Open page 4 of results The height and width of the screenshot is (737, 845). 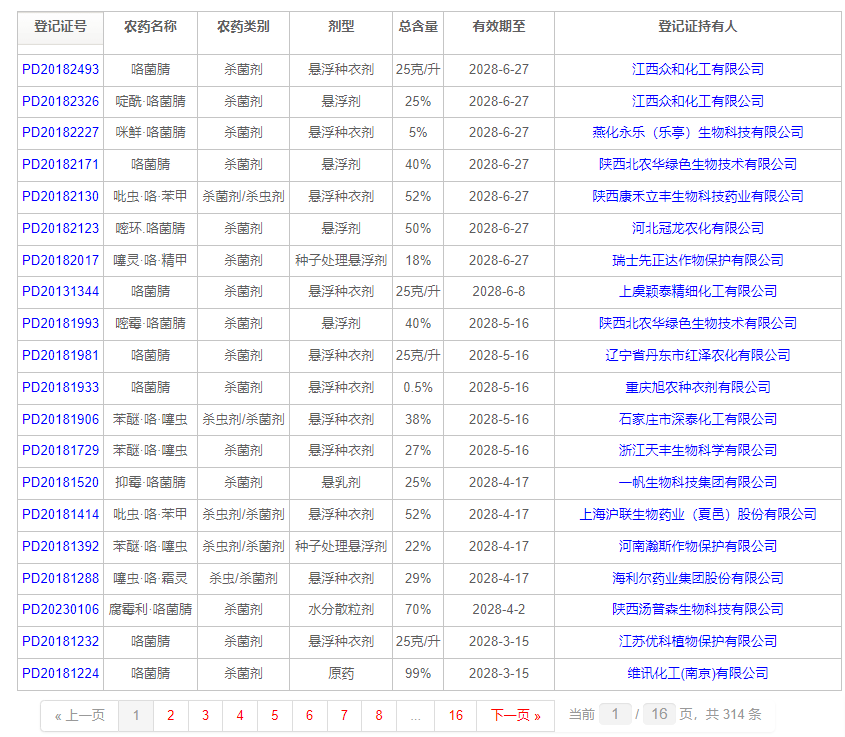point(240,716)
